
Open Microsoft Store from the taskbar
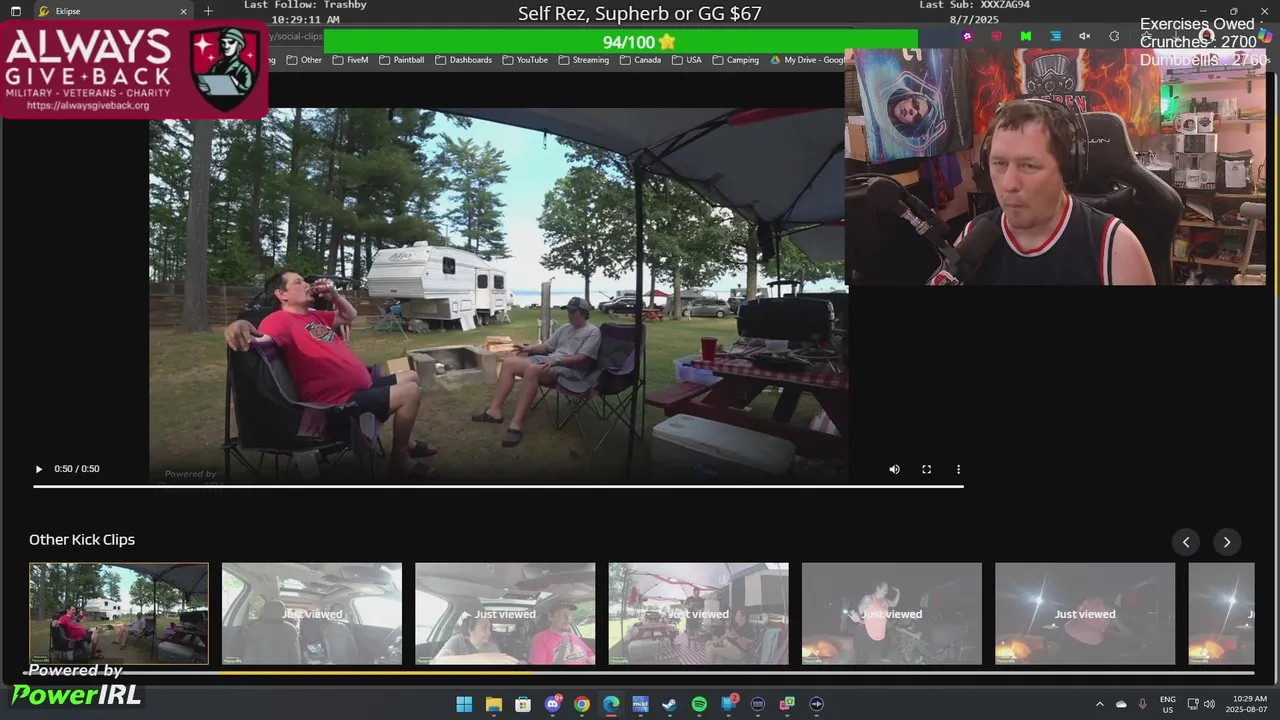[x=523, y=704]
